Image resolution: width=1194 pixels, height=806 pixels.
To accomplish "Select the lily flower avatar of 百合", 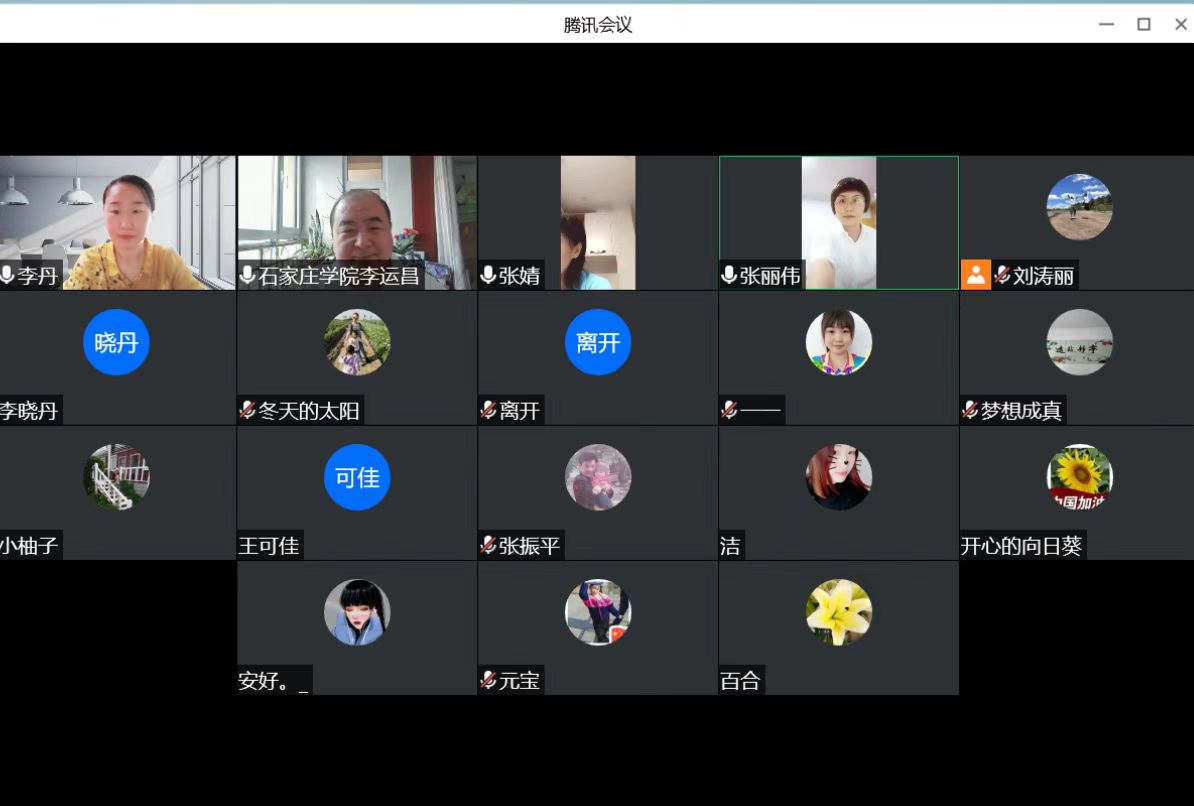I will (x=839, y=612).
